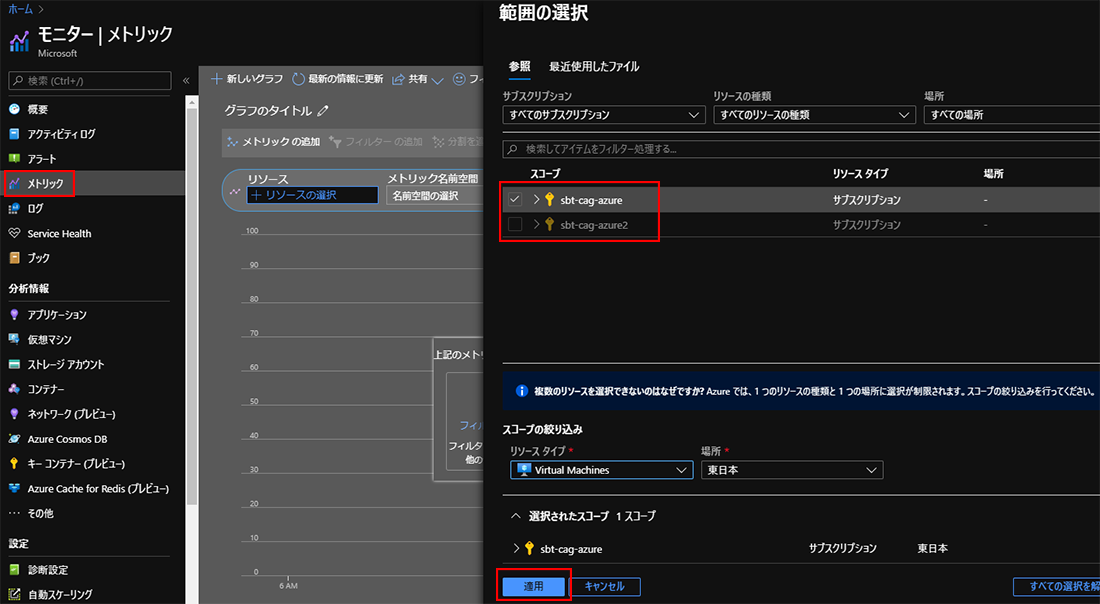Click the 名前空間の選択 field
1100x604 pixels.
pos(434,196)
